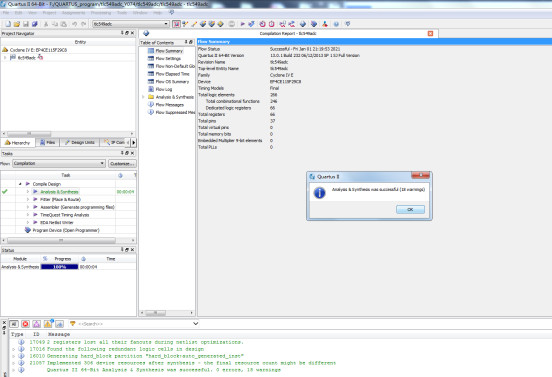Expand the Analysis & Synthesis task

coord(28,192)
